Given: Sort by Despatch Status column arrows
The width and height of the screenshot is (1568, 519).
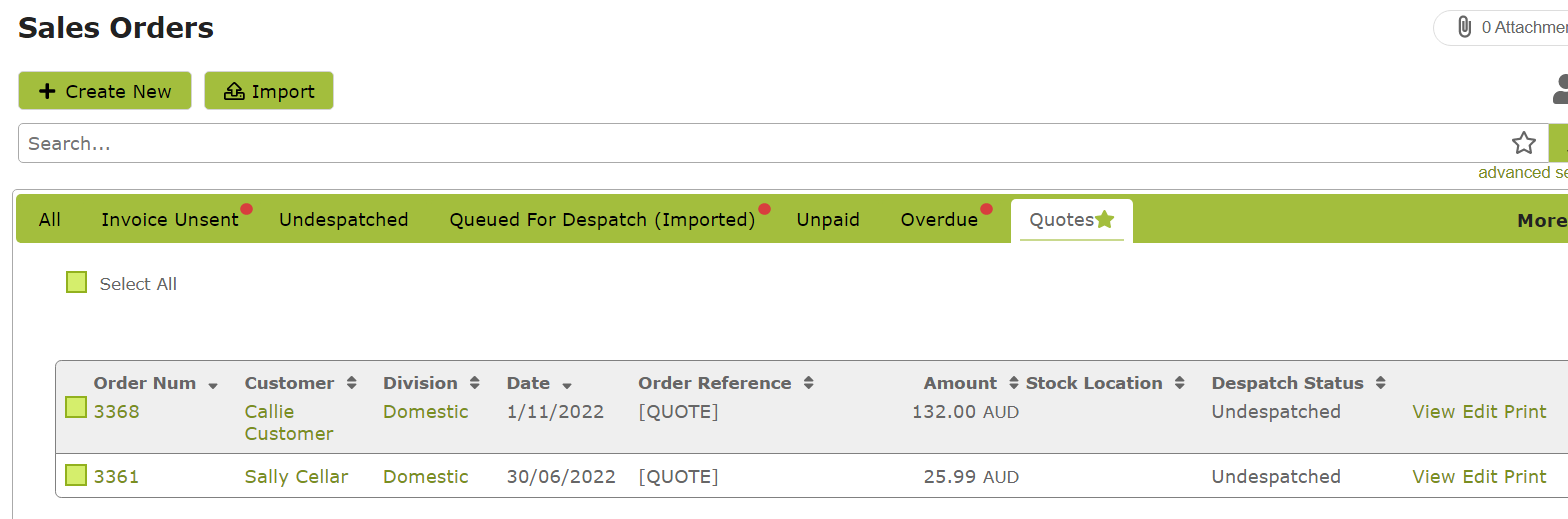Looking at the screenshot, I should pos(1380,383).
